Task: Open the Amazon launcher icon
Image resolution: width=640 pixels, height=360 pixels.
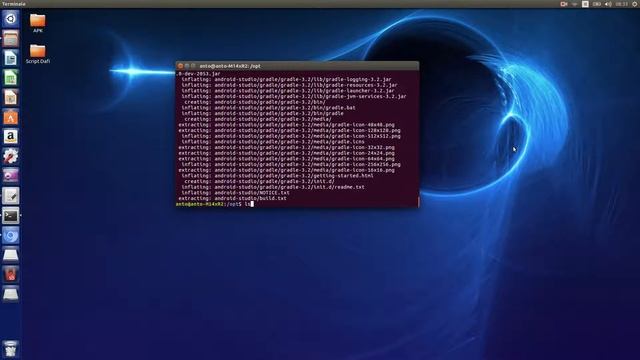Action: coord(11,137)
